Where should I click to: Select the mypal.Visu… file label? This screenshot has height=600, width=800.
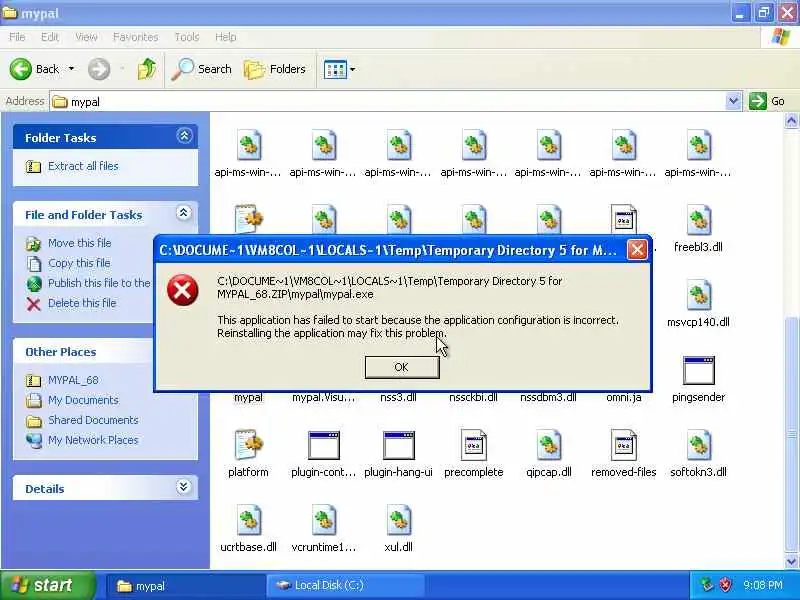coord(323,397)
